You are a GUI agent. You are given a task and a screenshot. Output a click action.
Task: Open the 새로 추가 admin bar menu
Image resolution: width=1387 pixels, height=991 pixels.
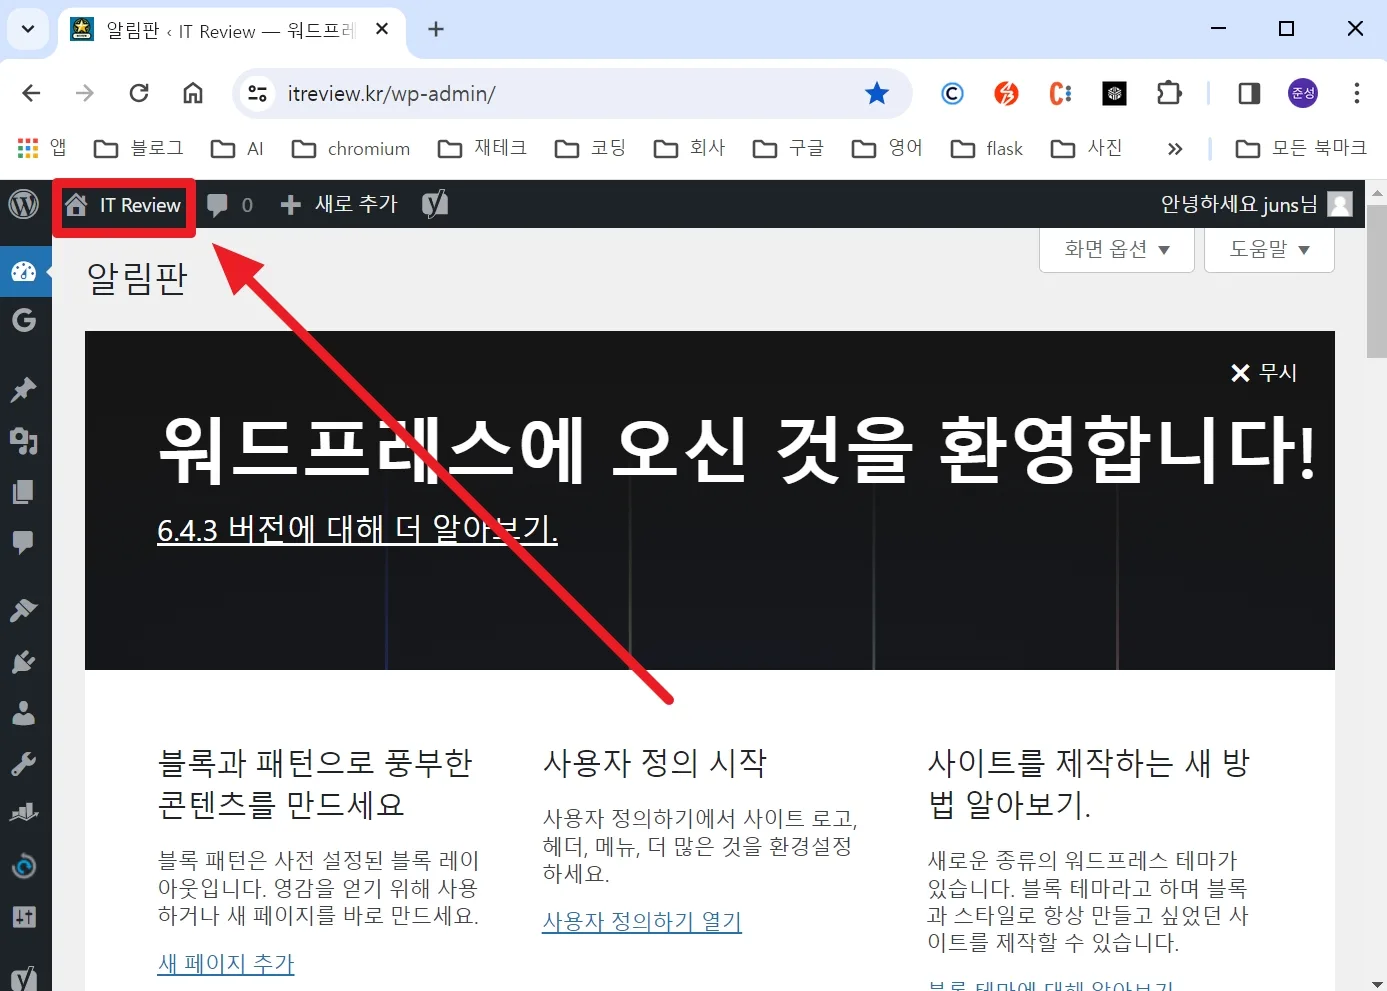[340, 205]
